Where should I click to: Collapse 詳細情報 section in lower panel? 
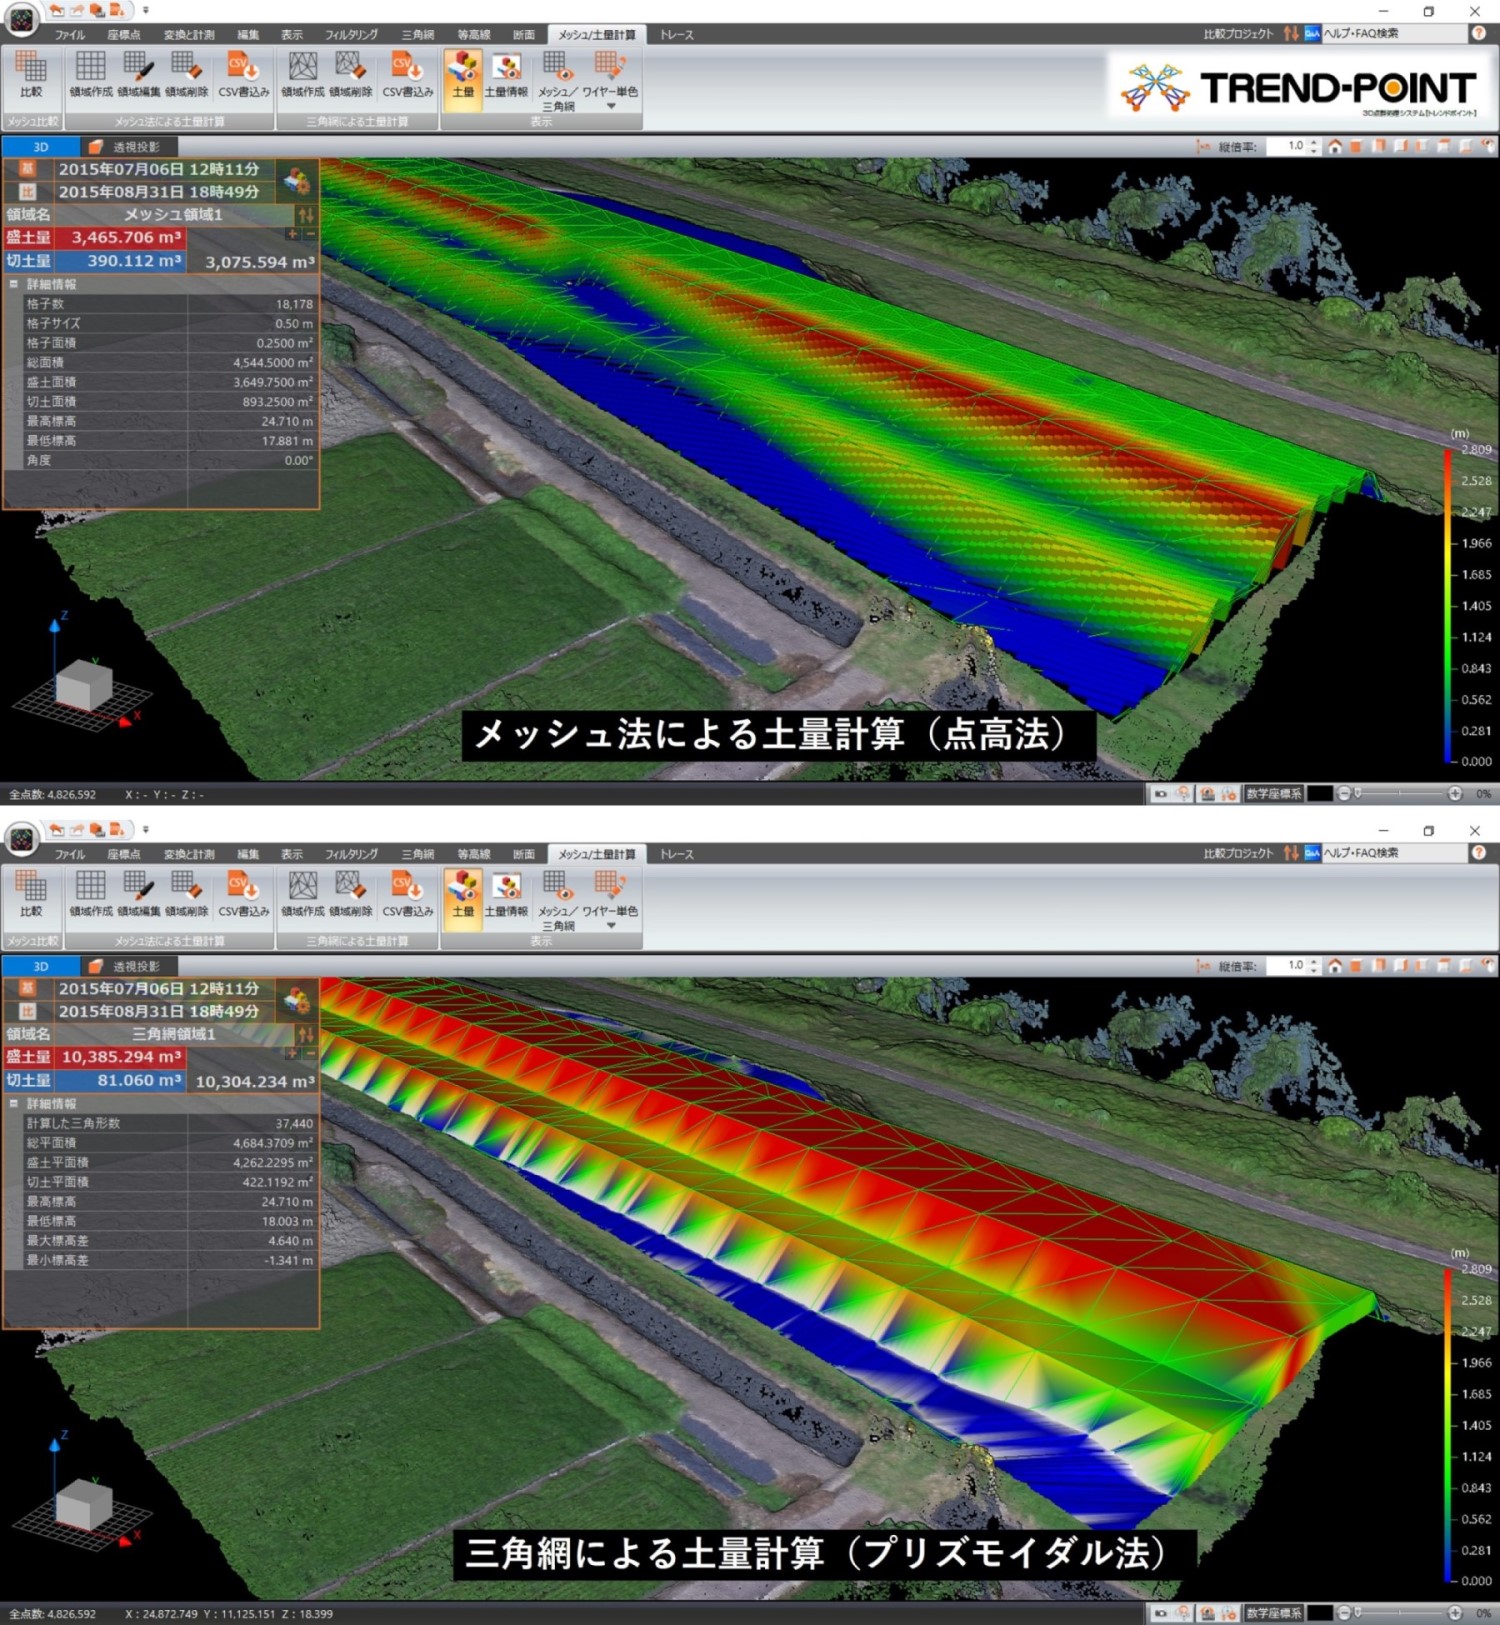pos(14,1104)
